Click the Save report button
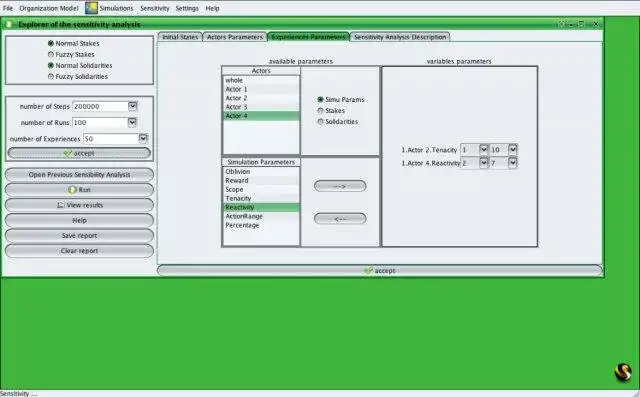 point(79,236)
